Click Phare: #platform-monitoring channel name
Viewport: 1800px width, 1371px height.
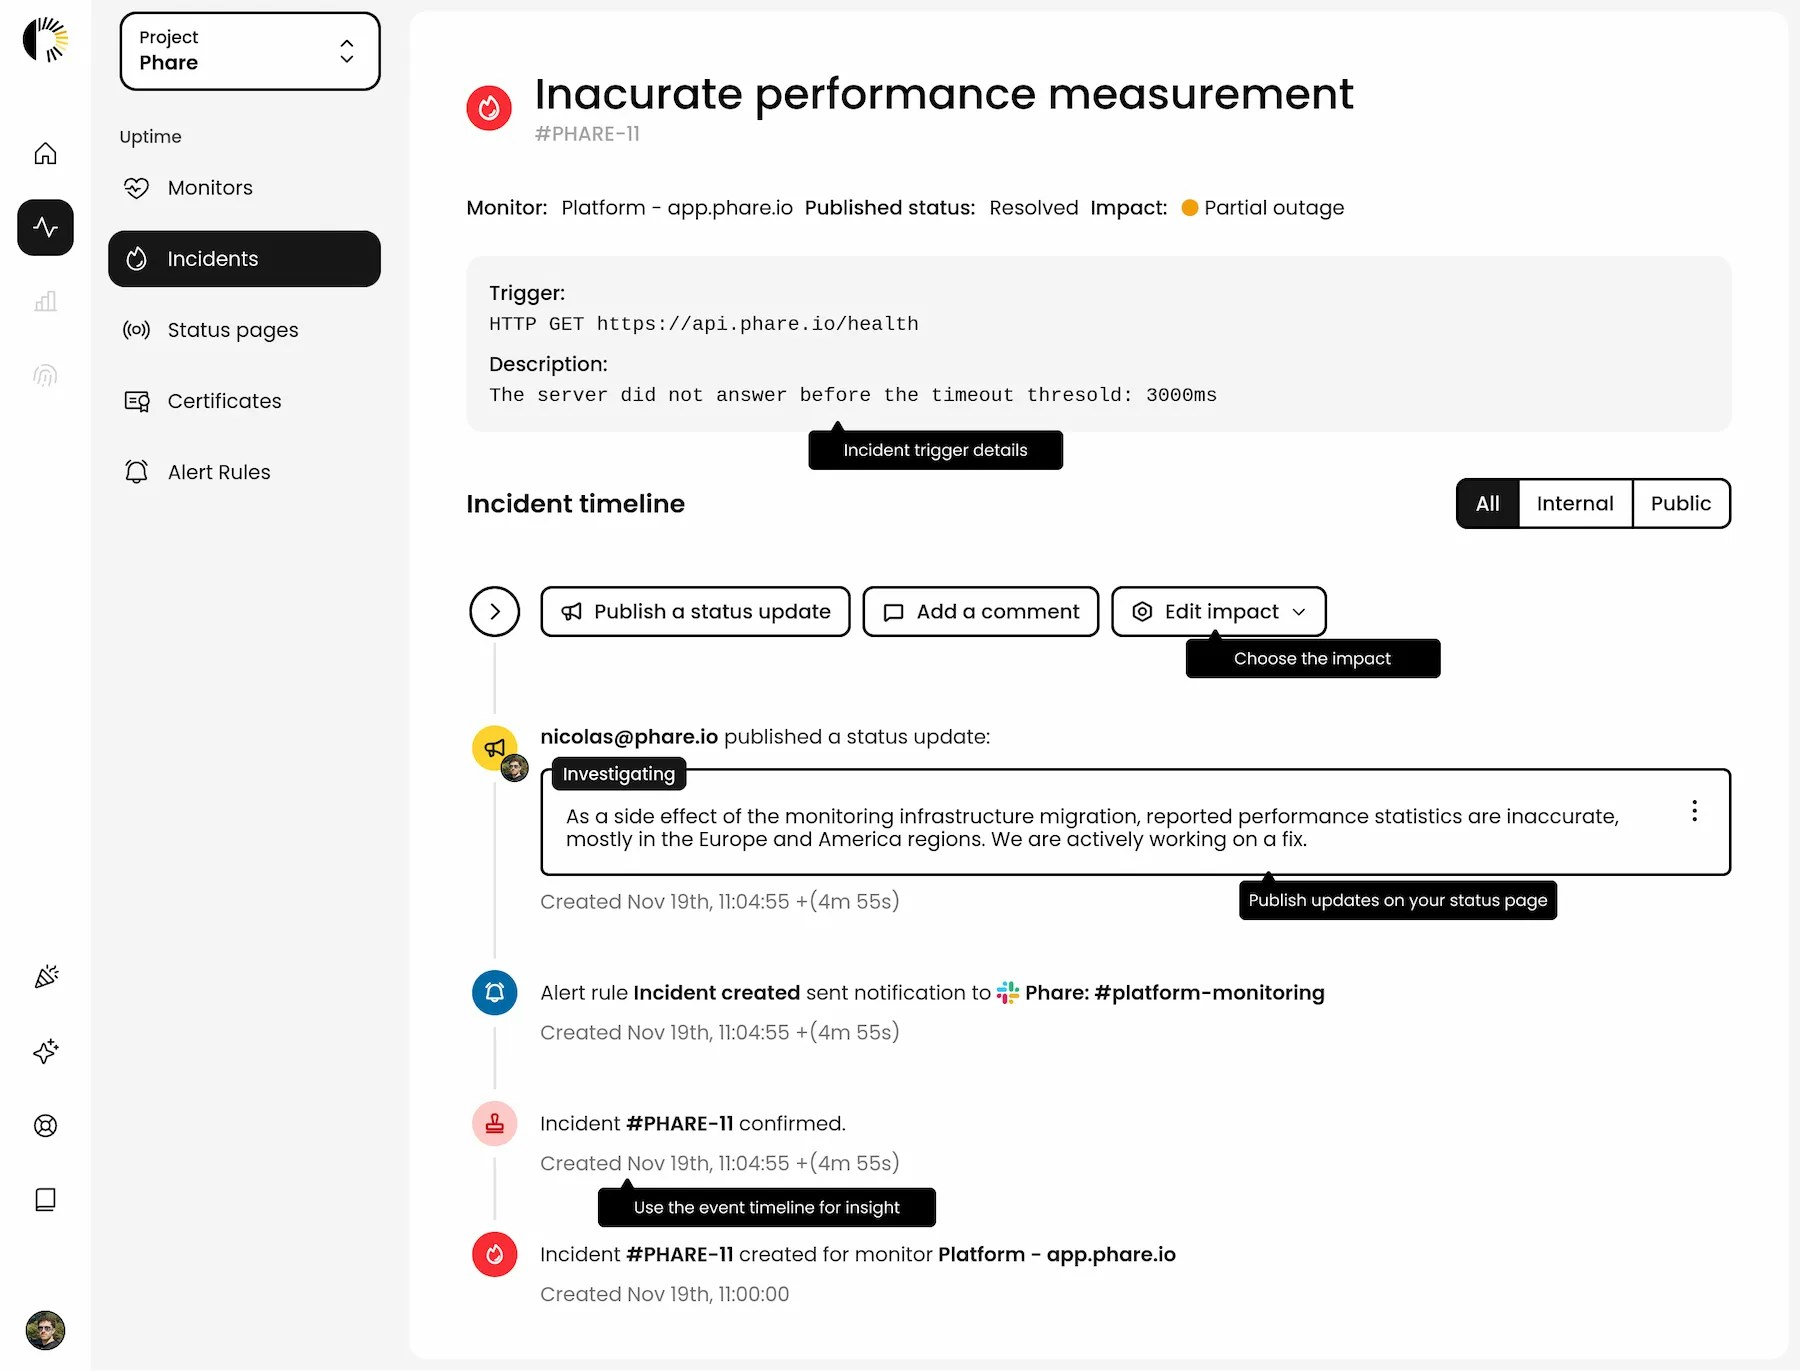pyautogui.click(x=1174, y=992)
